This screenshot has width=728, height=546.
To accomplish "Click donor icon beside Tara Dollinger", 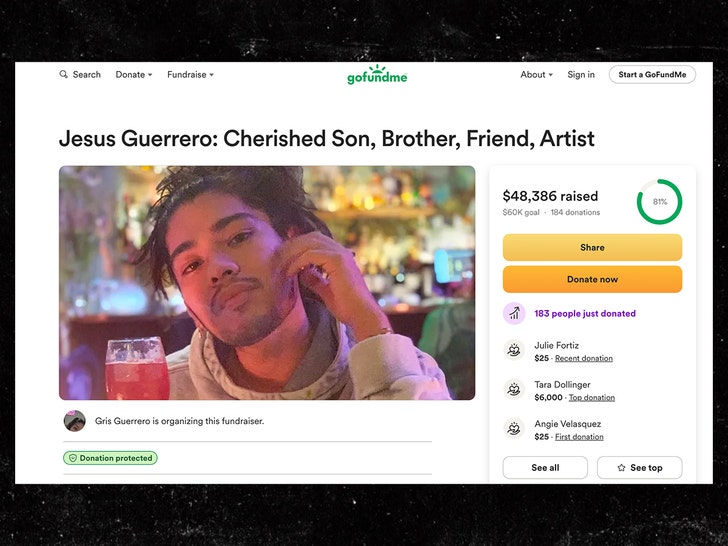I will click(x=514, y=390).
